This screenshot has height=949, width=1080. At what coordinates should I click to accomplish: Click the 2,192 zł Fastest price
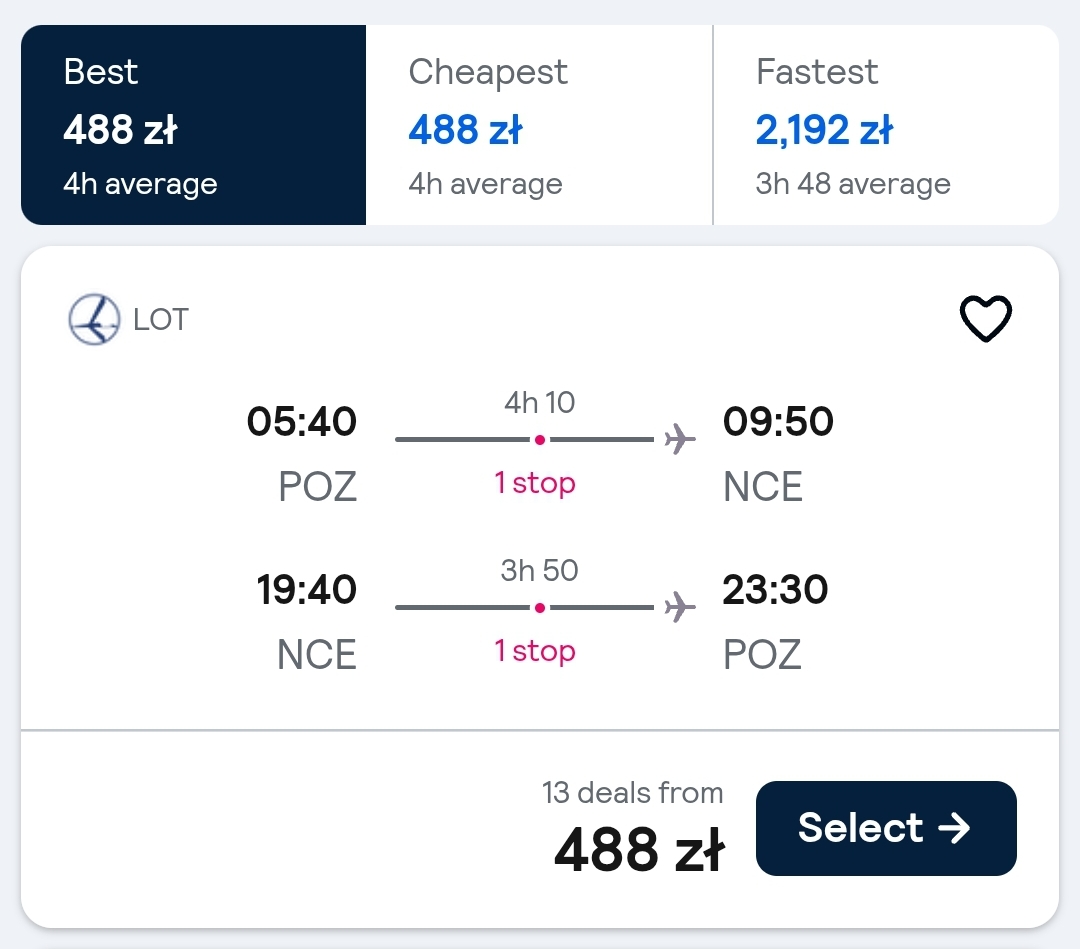pos(824,129)
